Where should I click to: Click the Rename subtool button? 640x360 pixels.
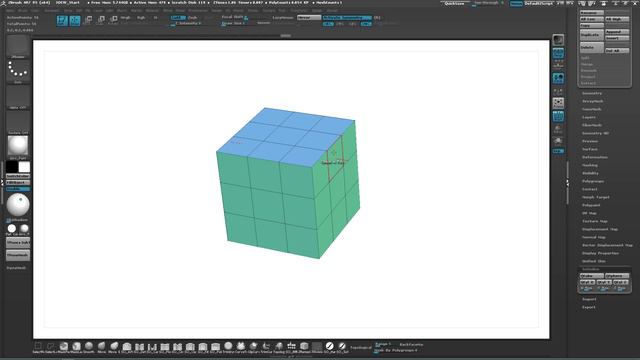[x=591, y=13]
